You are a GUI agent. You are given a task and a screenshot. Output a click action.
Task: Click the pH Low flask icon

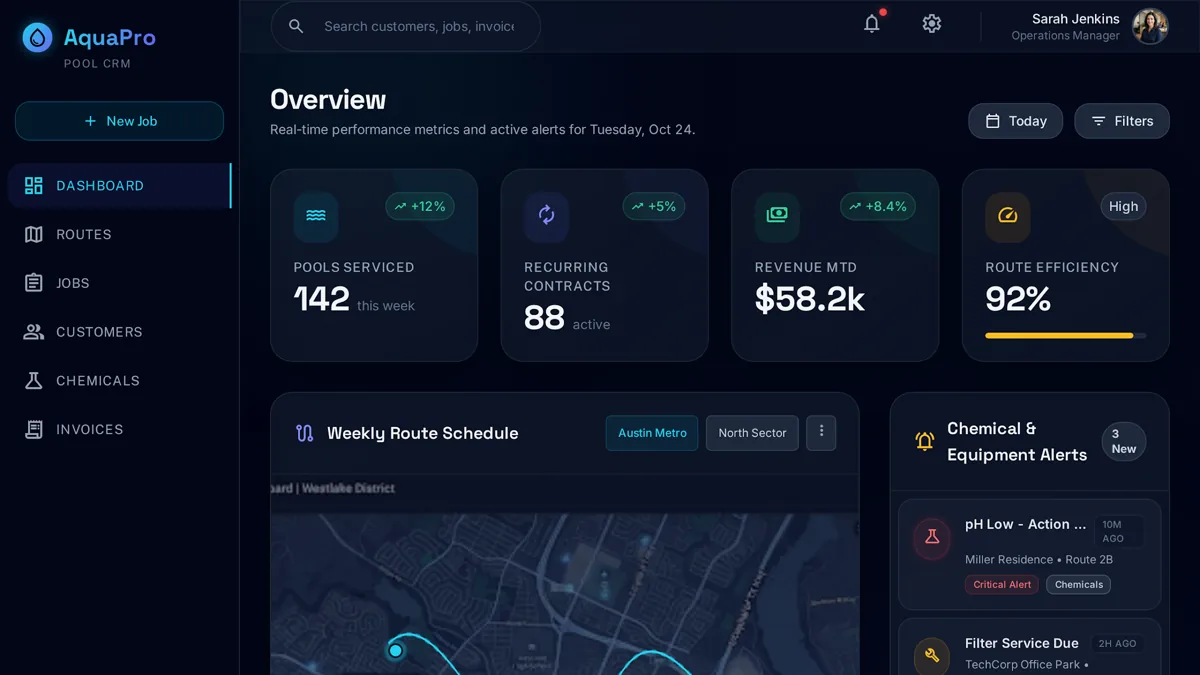tap(932, 538)
